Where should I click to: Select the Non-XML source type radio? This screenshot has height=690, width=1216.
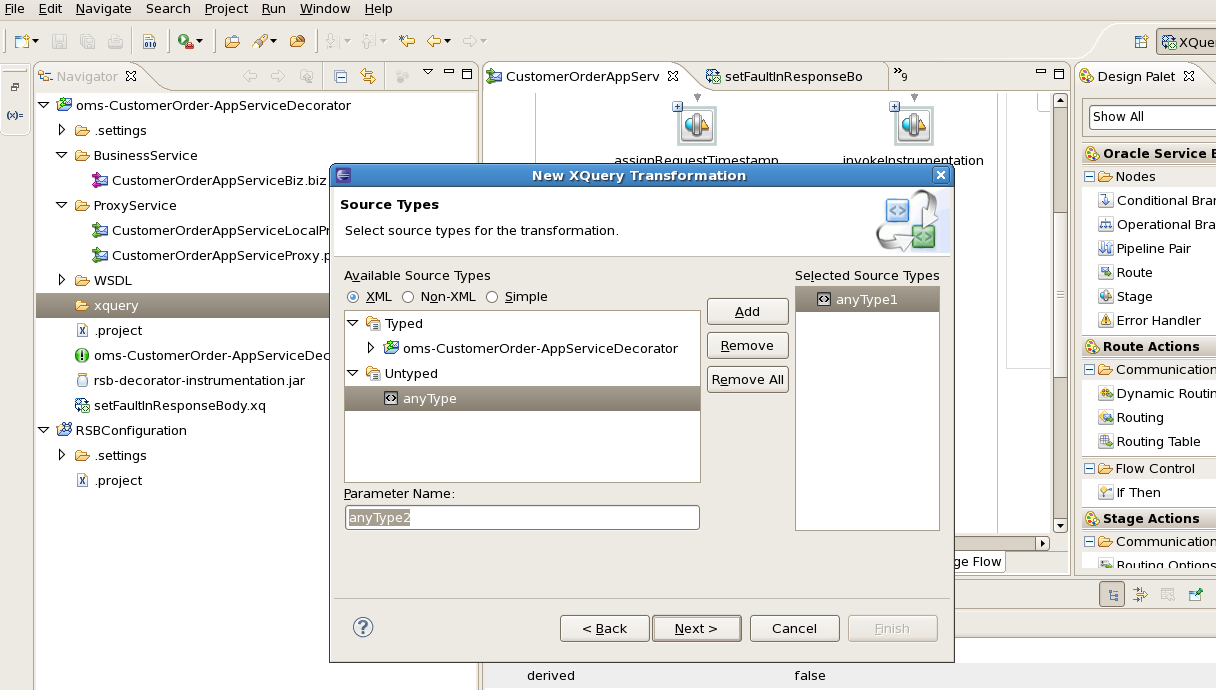click(x=408, y=297)
